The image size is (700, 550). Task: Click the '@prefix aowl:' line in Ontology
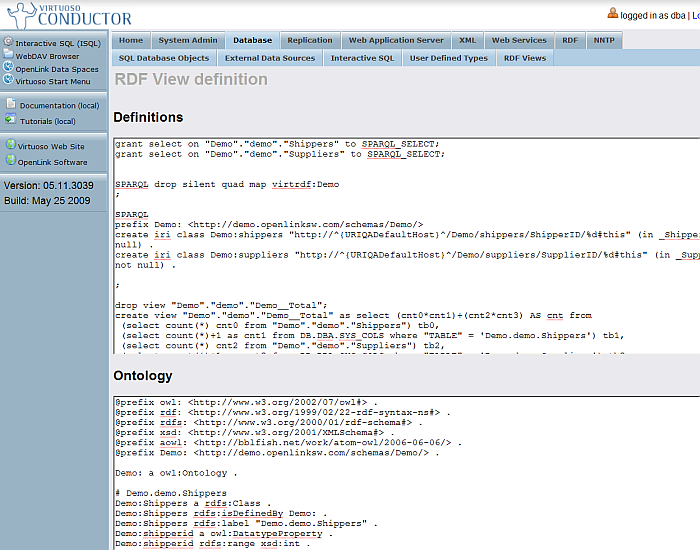(288, 443)
